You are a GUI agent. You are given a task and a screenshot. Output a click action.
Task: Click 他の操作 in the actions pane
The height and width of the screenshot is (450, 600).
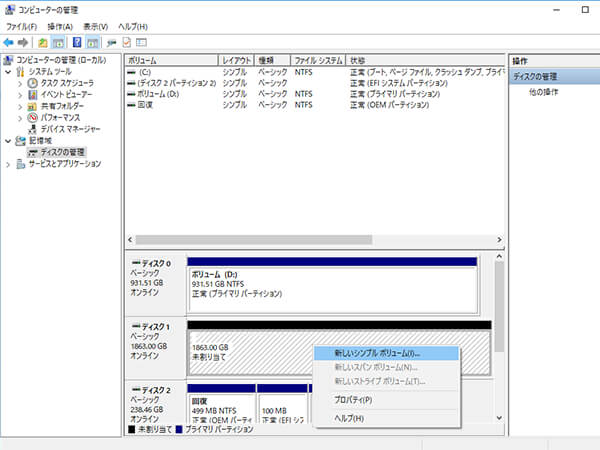tap(543, 92)
